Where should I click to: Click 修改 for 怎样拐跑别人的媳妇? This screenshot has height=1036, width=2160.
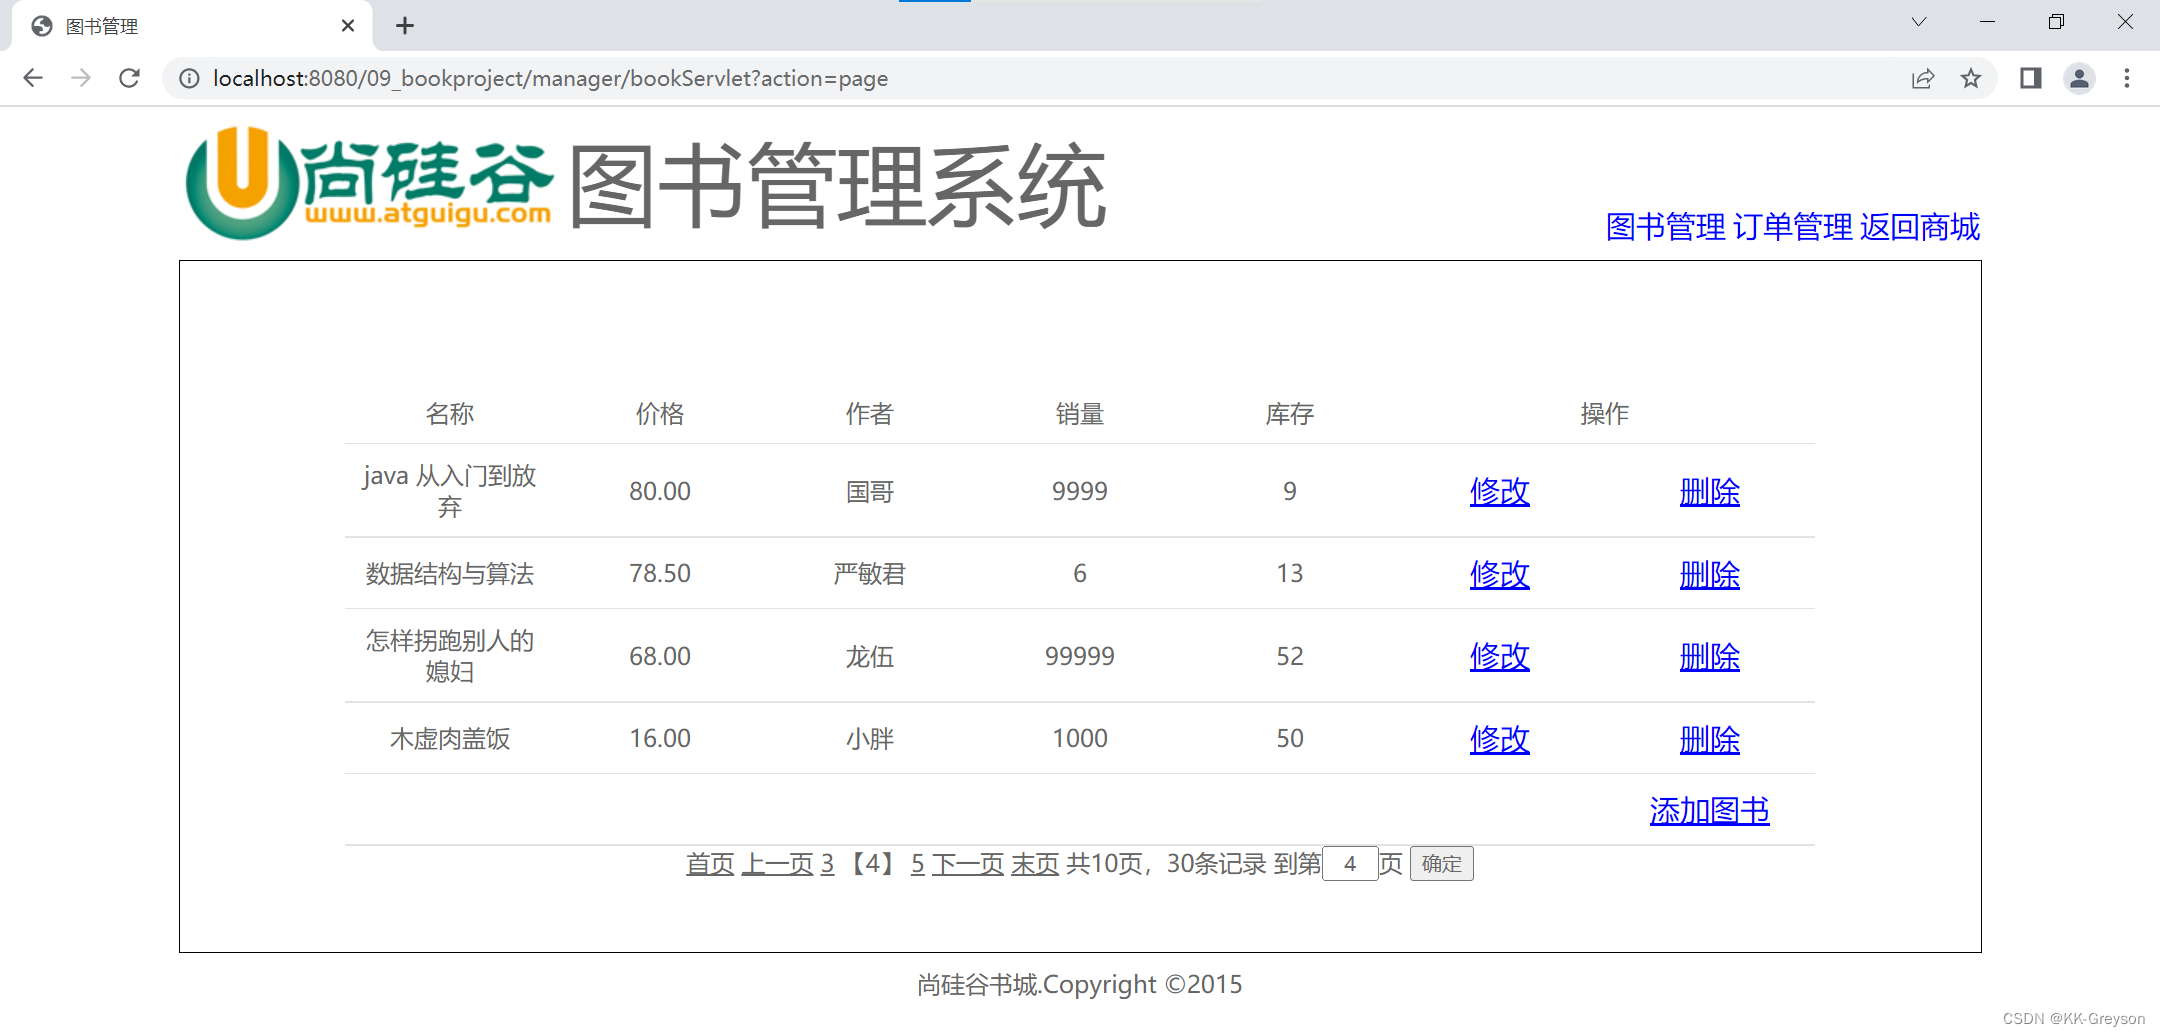tap(1500, 656)
